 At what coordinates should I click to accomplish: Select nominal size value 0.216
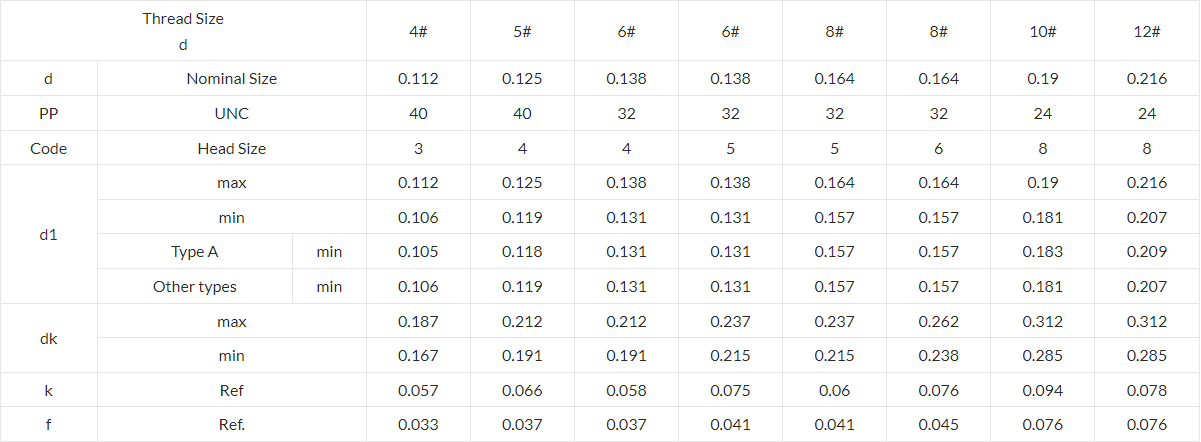(x=1147, y=79)
